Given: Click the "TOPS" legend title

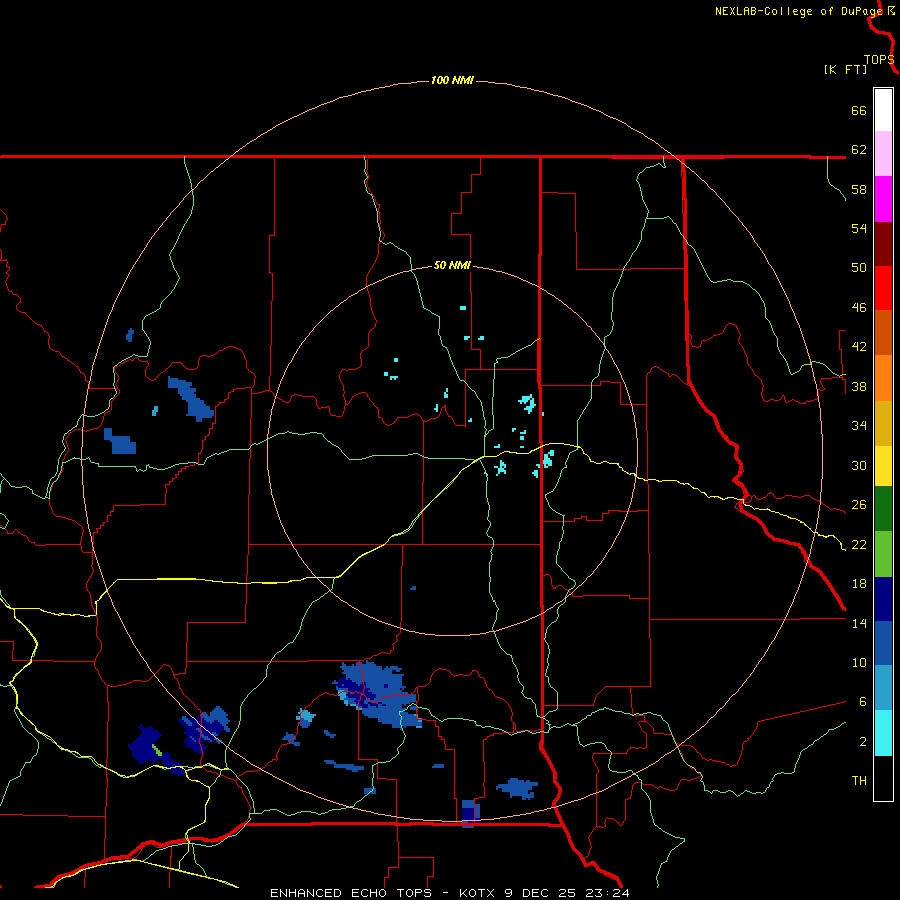Looking at the screenshot, I should tap(879, 60).
